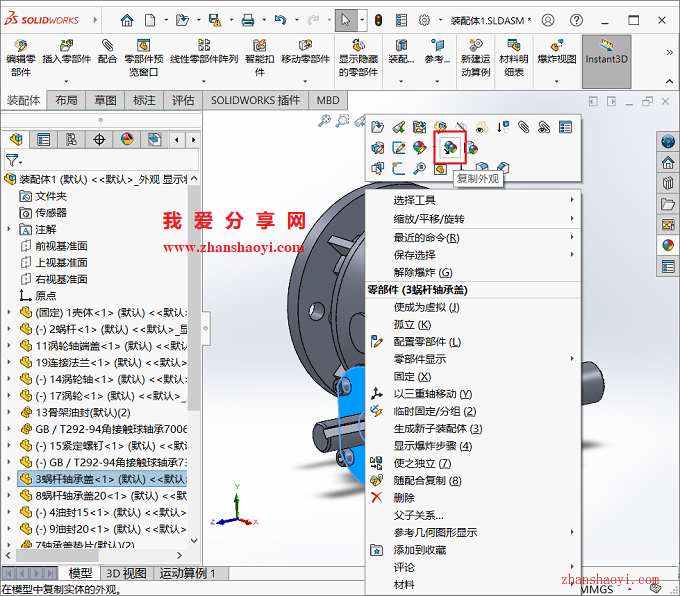Click the Edit Component ribbon tool
The image size is (680, 596).
[x=20, y=58]
